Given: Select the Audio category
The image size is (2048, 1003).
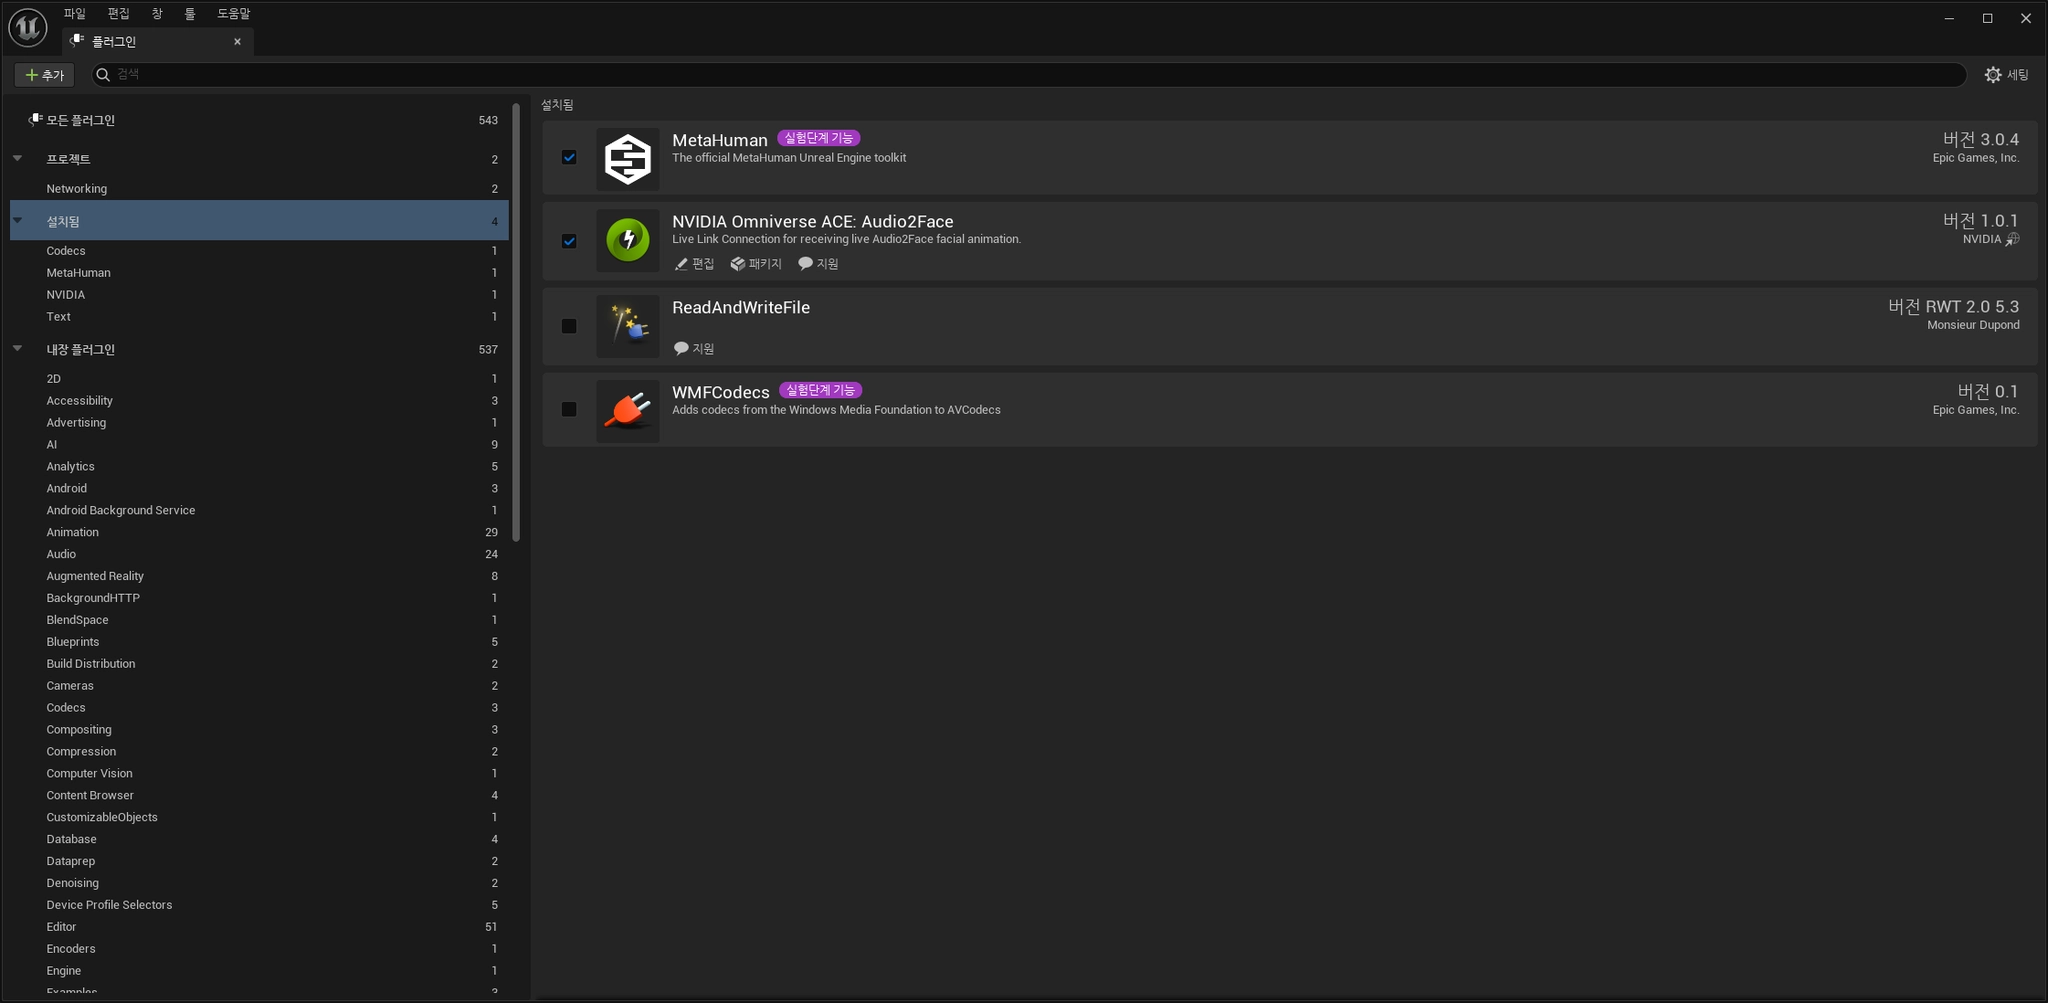Looking at the screenshot, I should point(259,555).
